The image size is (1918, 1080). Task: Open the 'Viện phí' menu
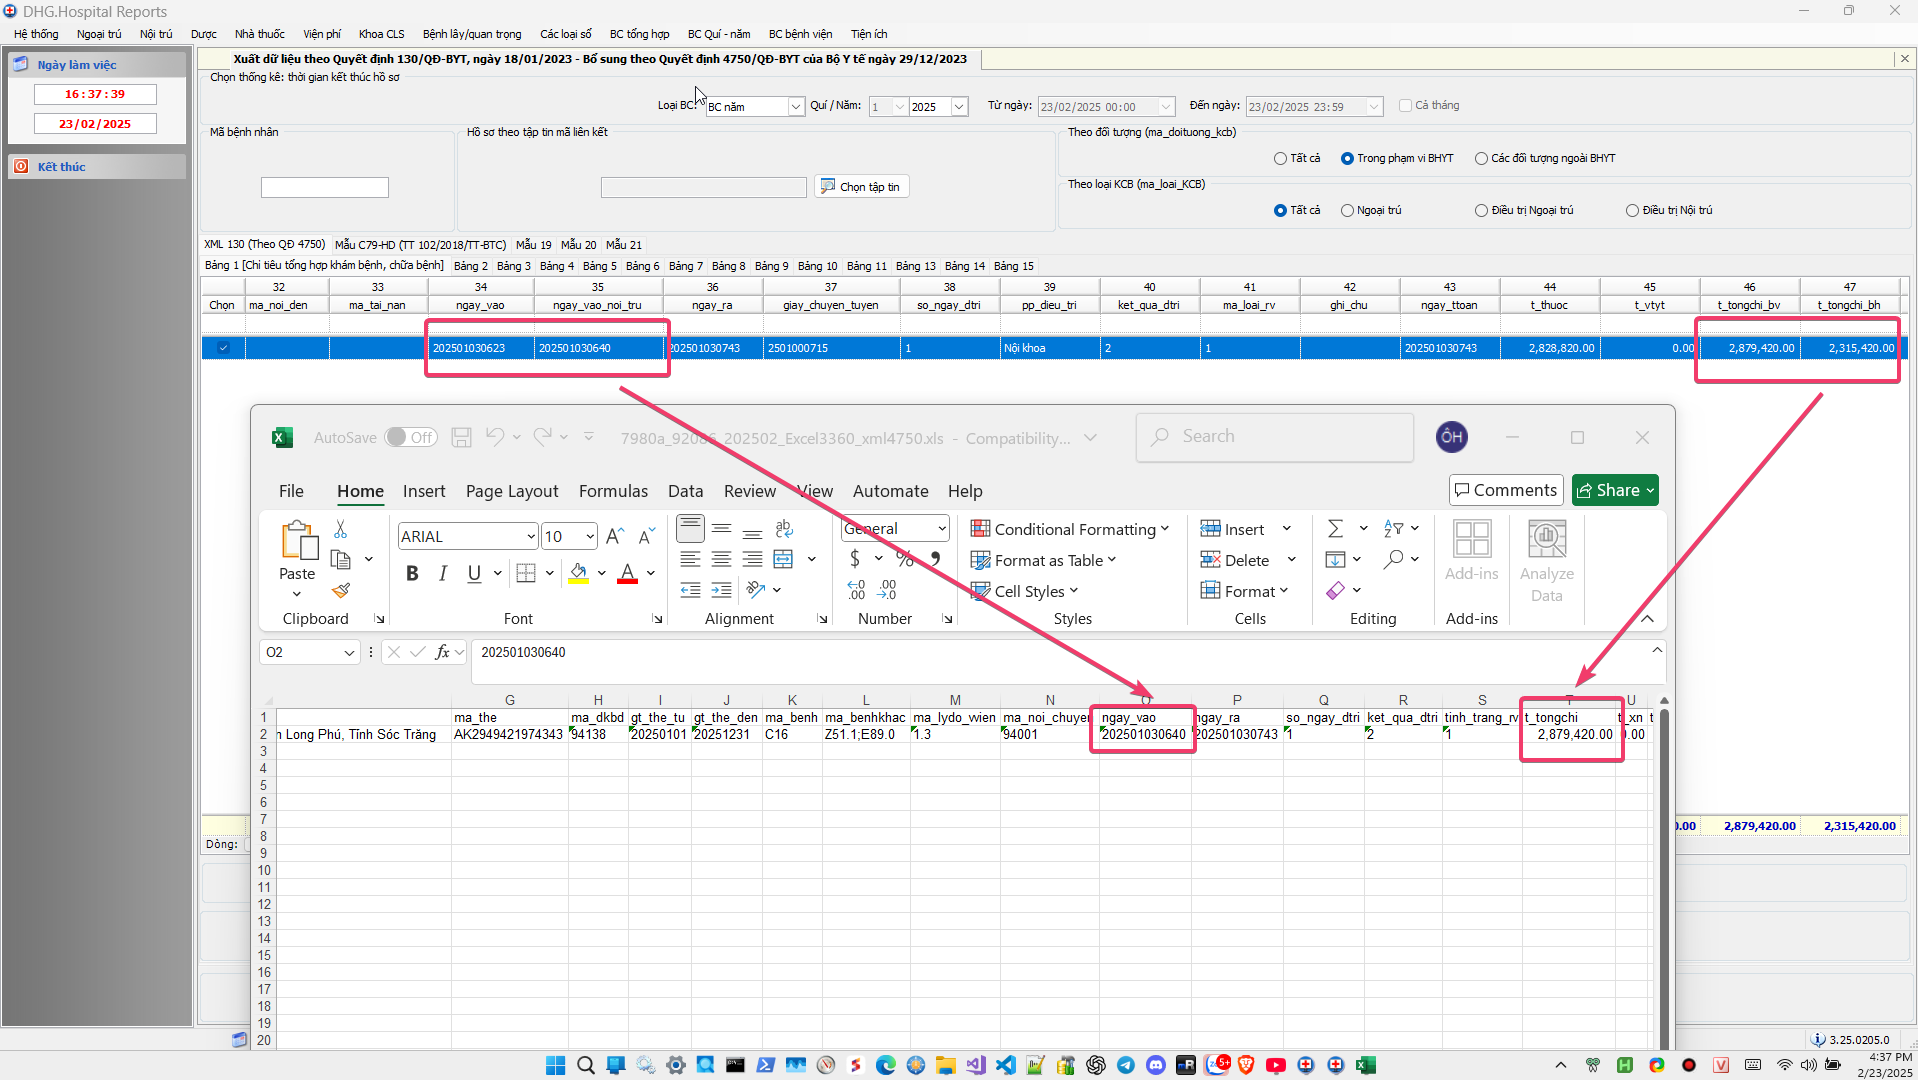[x=322, y=34]
